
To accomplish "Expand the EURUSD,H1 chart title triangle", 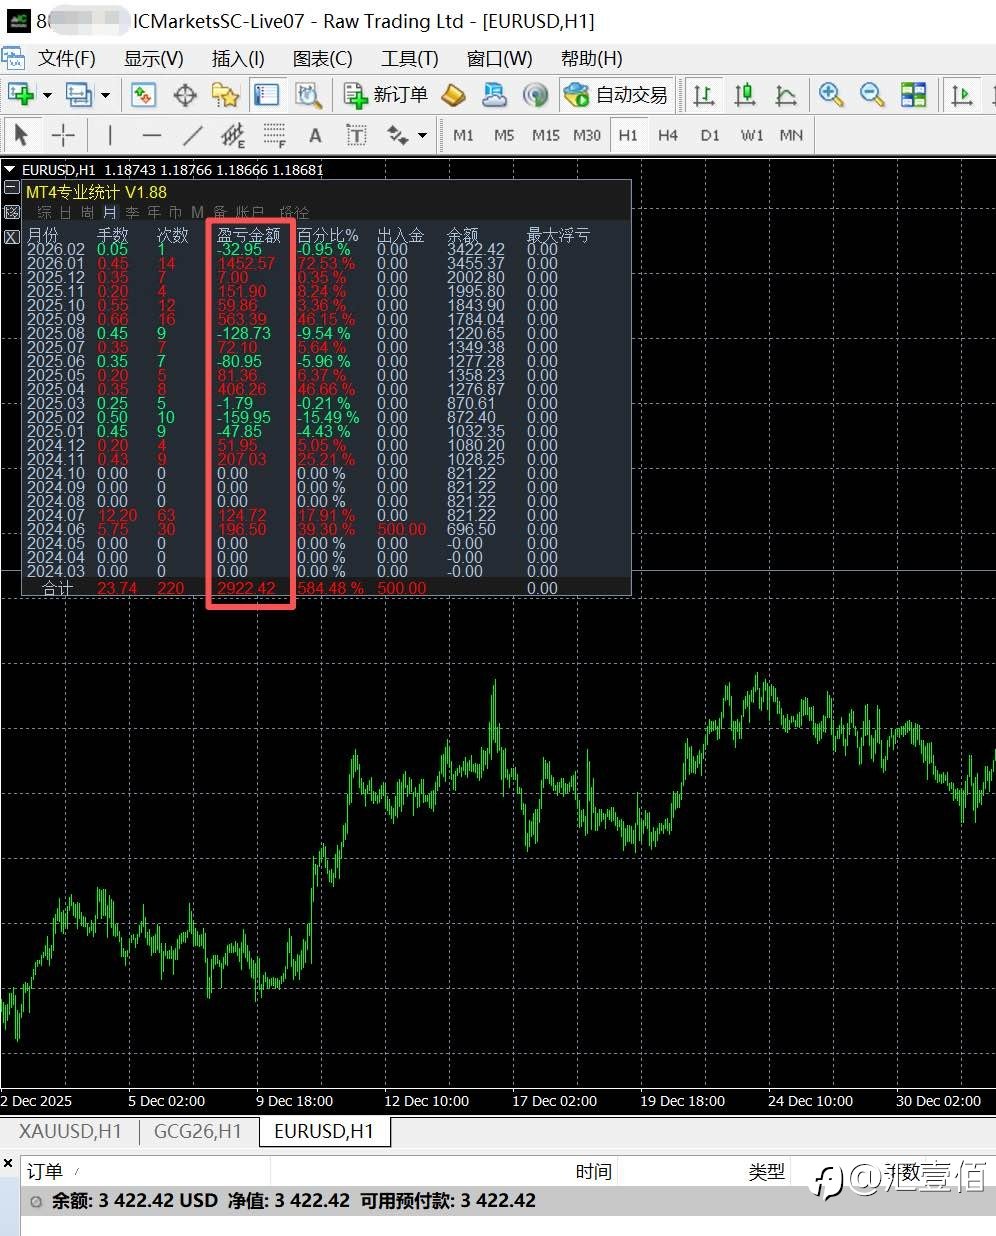I will pos(10,170).
